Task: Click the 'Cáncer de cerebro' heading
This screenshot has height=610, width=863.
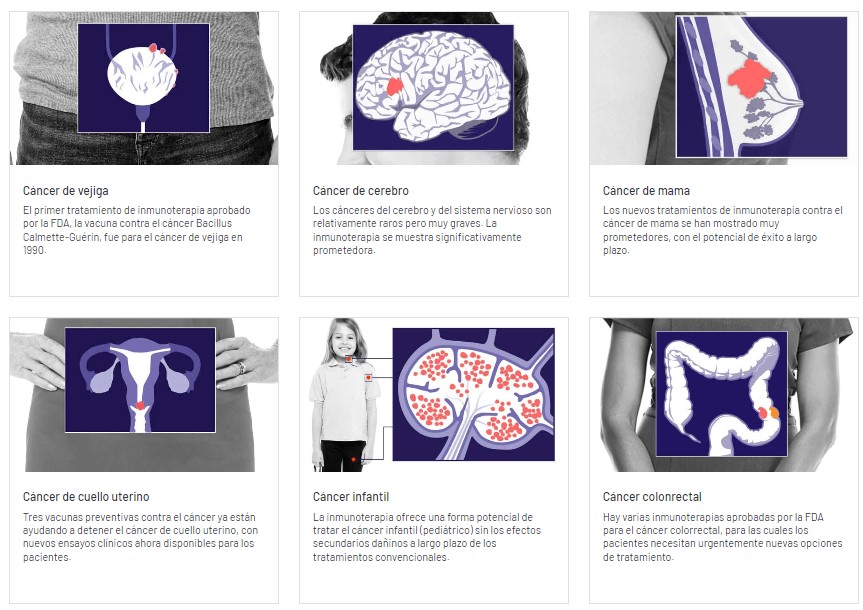Action: tap(361, 191)
